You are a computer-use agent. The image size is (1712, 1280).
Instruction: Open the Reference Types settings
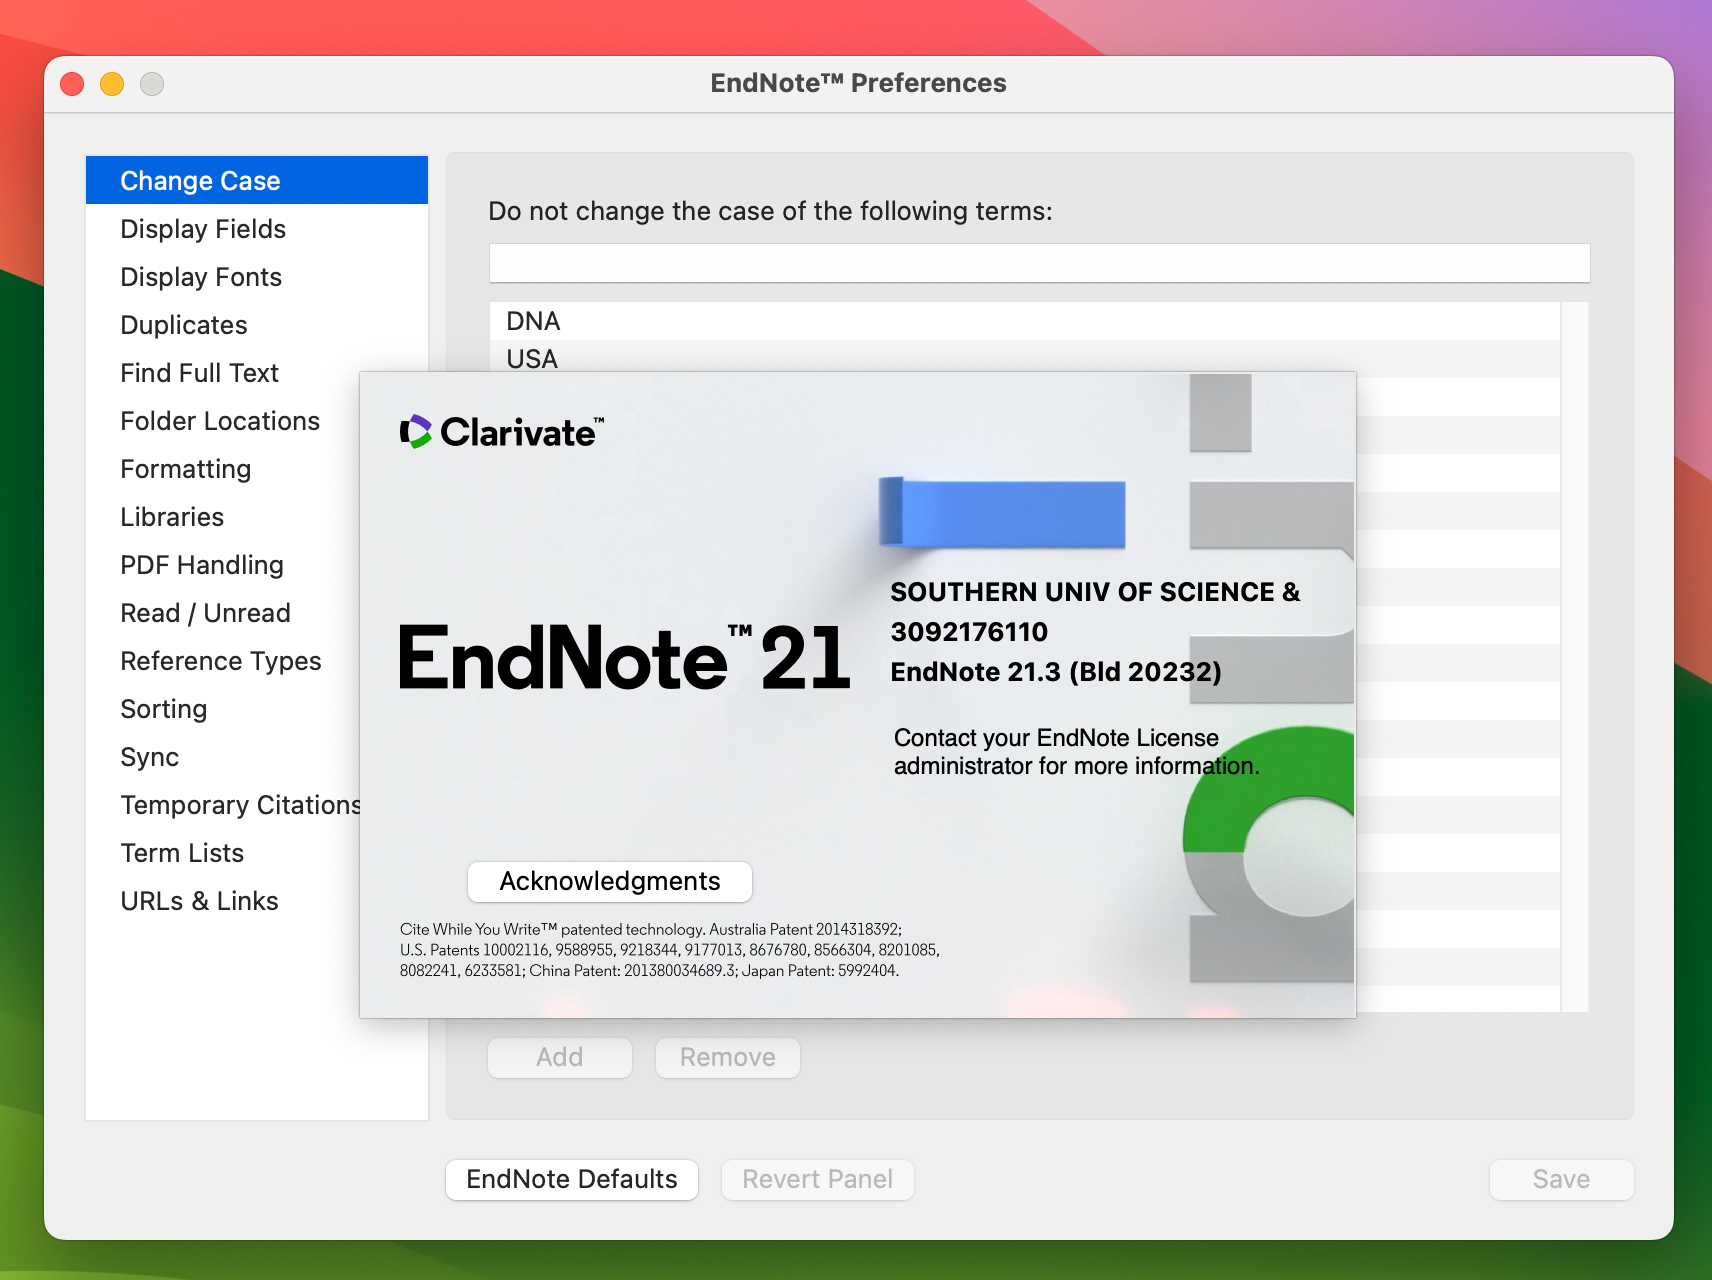click(x=220, y=660)
